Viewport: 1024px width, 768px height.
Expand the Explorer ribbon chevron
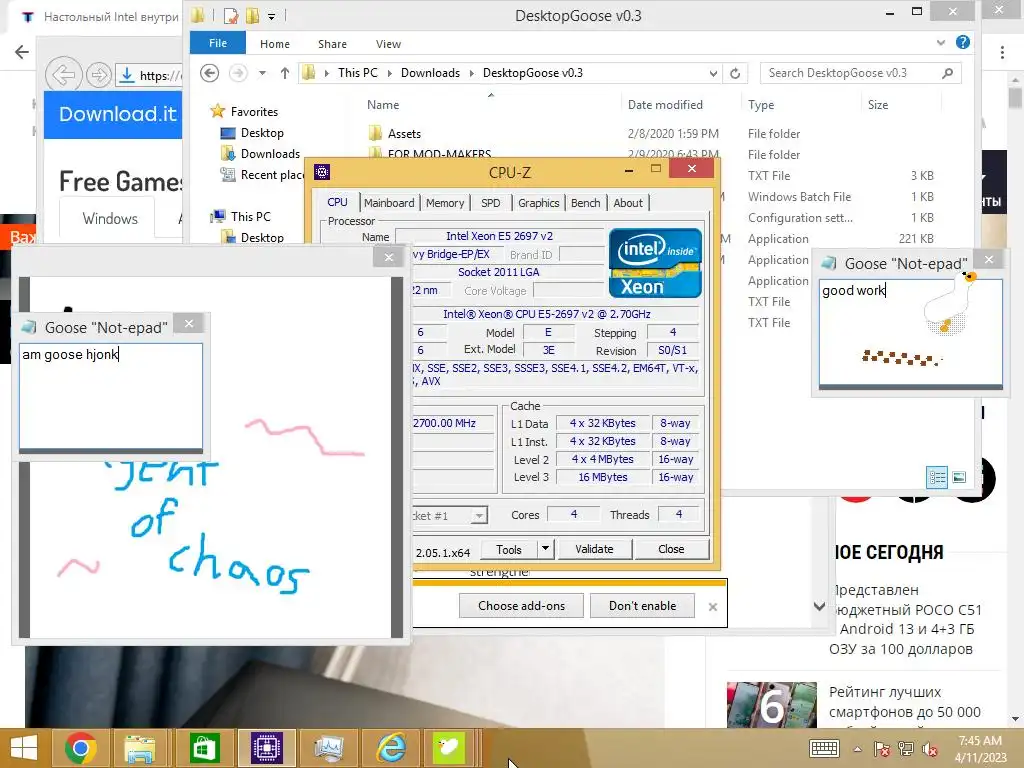point(940,42)
